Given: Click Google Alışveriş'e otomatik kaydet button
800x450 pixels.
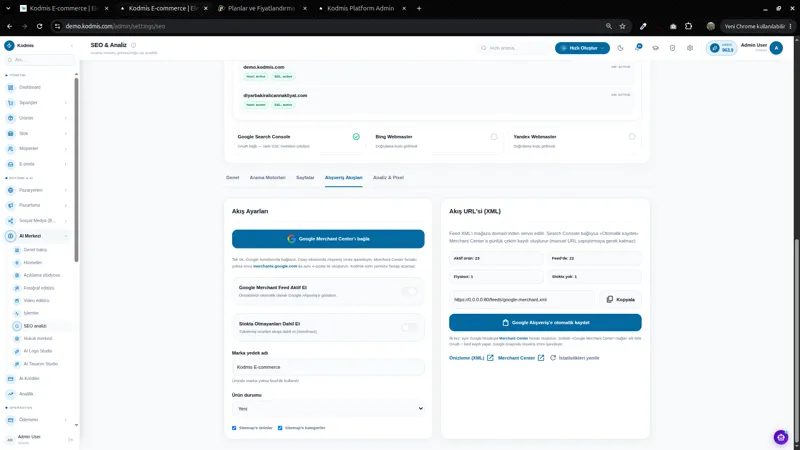Looking at the screenshot, I should 545,322.
